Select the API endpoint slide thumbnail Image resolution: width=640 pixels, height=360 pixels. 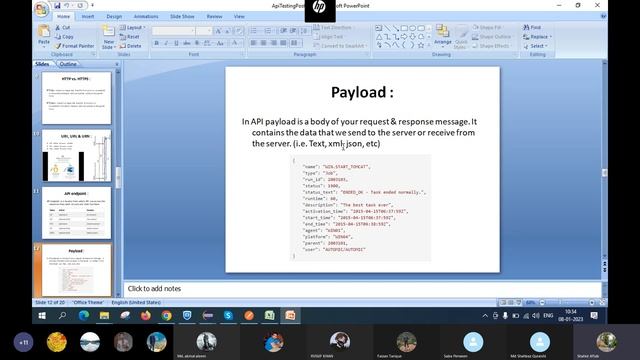pyautogui.click(x=76, y=213)
